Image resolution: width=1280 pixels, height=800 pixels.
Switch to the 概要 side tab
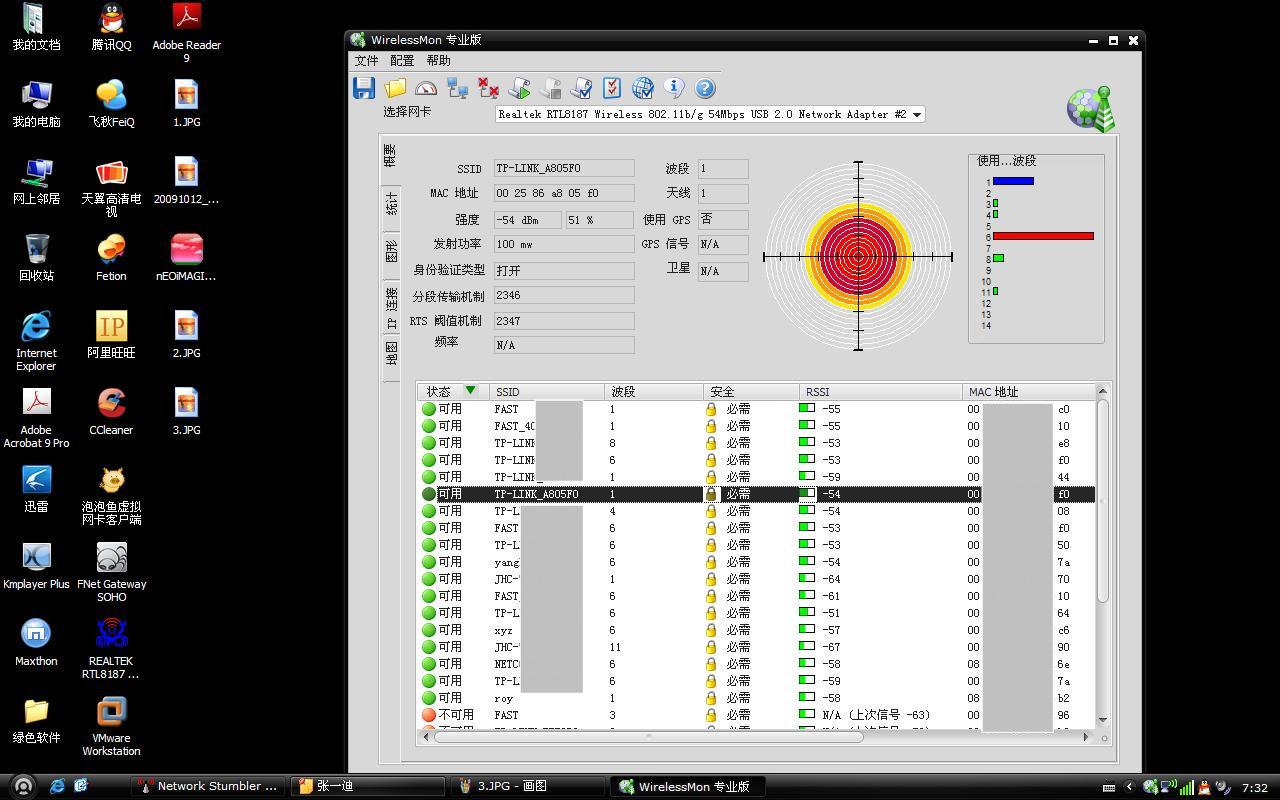[390, 156]
